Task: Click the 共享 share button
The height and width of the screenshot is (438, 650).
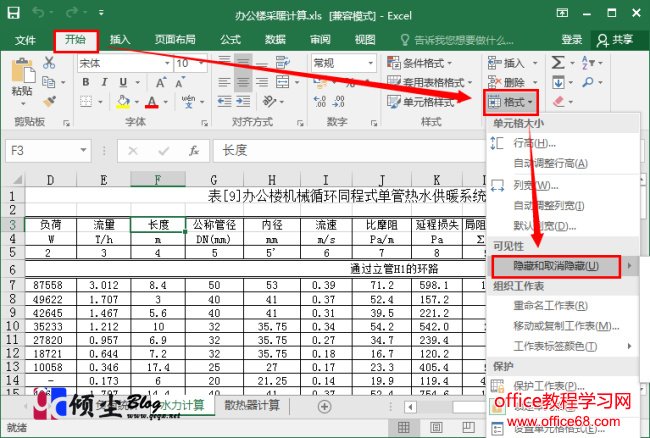Action: click(x=615, y=40)
